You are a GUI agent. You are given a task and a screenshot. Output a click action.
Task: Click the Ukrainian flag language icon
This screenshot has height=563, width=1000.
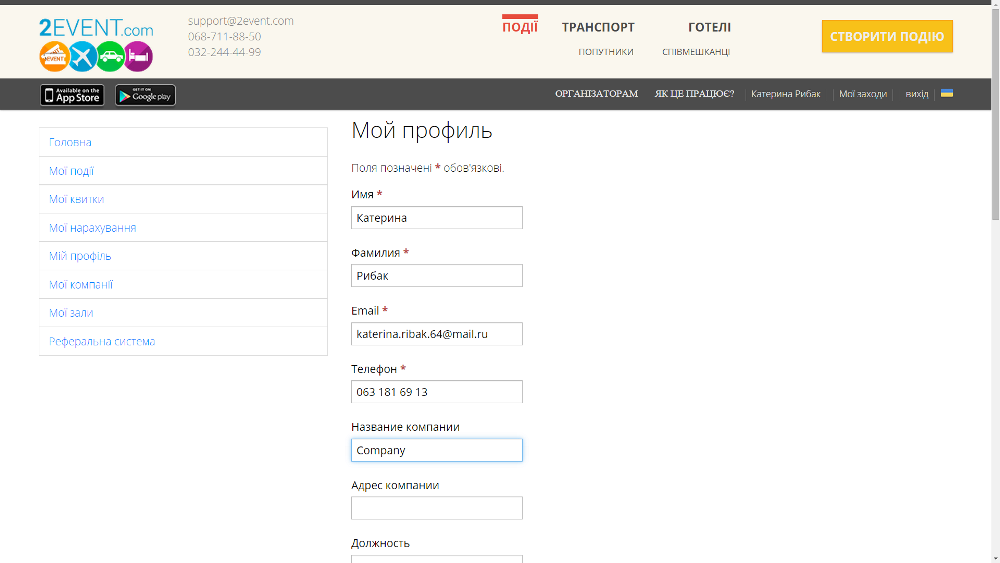pyautogui.click(x=946, y=93)
